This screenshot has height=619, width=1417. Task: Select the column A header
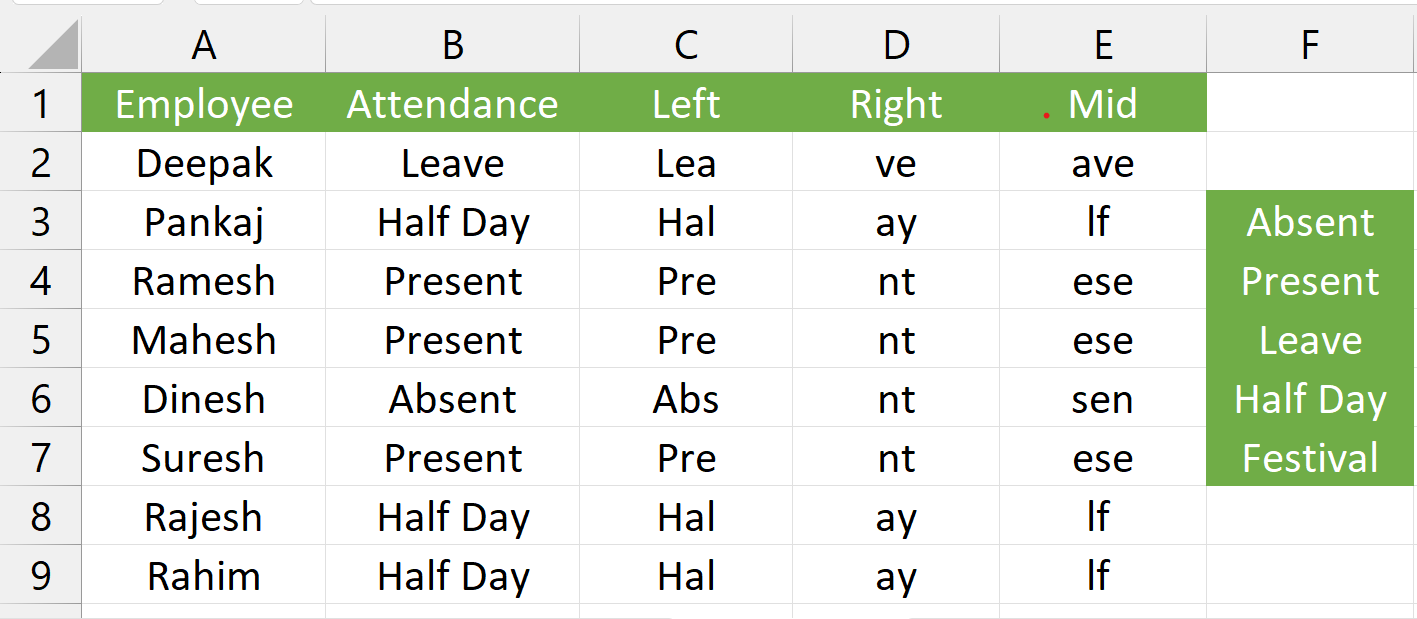click(204, 45)
